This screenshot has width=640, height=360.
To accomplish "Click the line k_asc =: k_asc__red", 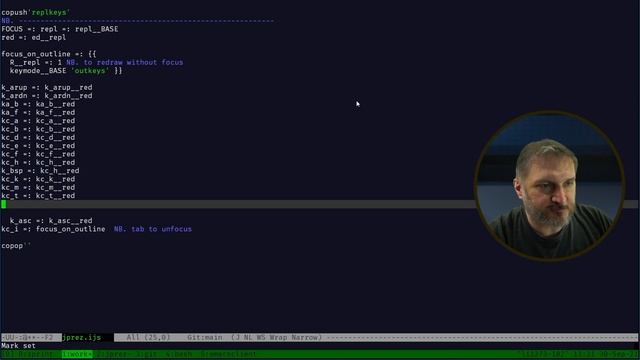I will tap(51, 221).
